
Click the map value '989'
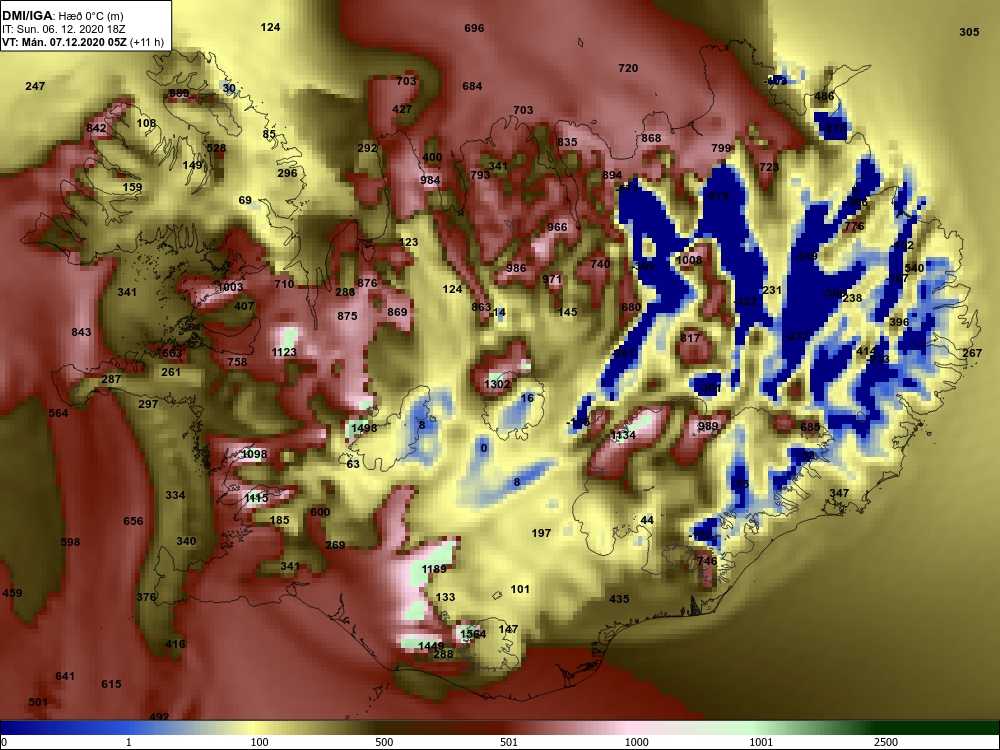tap(708, 426)
